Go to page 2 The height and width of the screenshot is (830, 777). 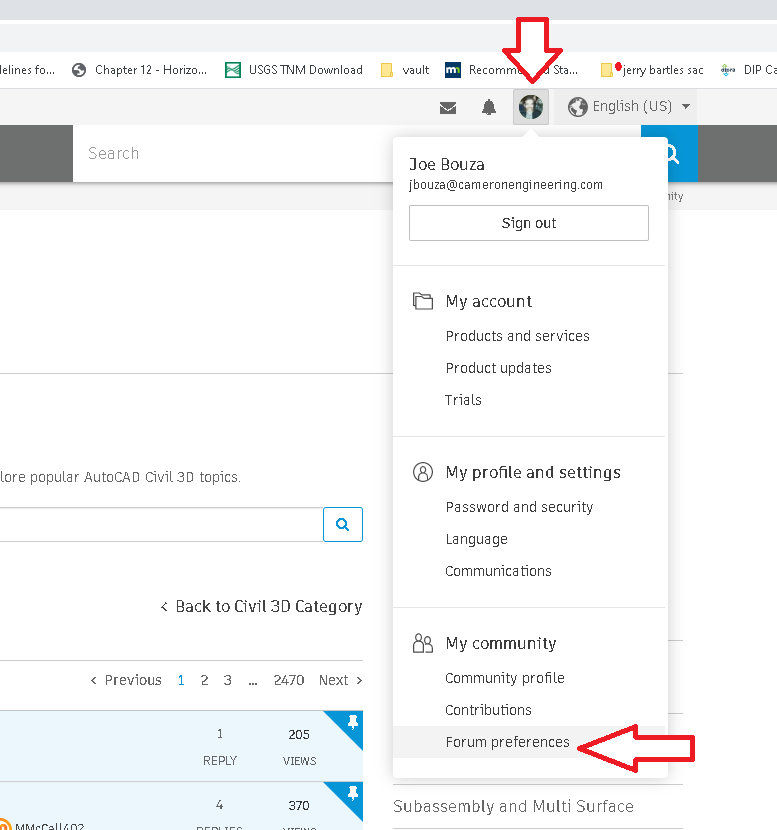(x=204, y=680)
